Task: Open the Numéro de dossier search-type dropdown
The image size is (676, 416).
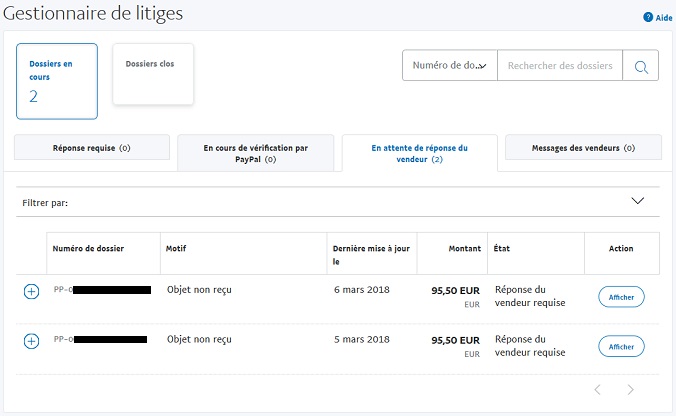Action: pyautogui.click(x=449, y=67)
